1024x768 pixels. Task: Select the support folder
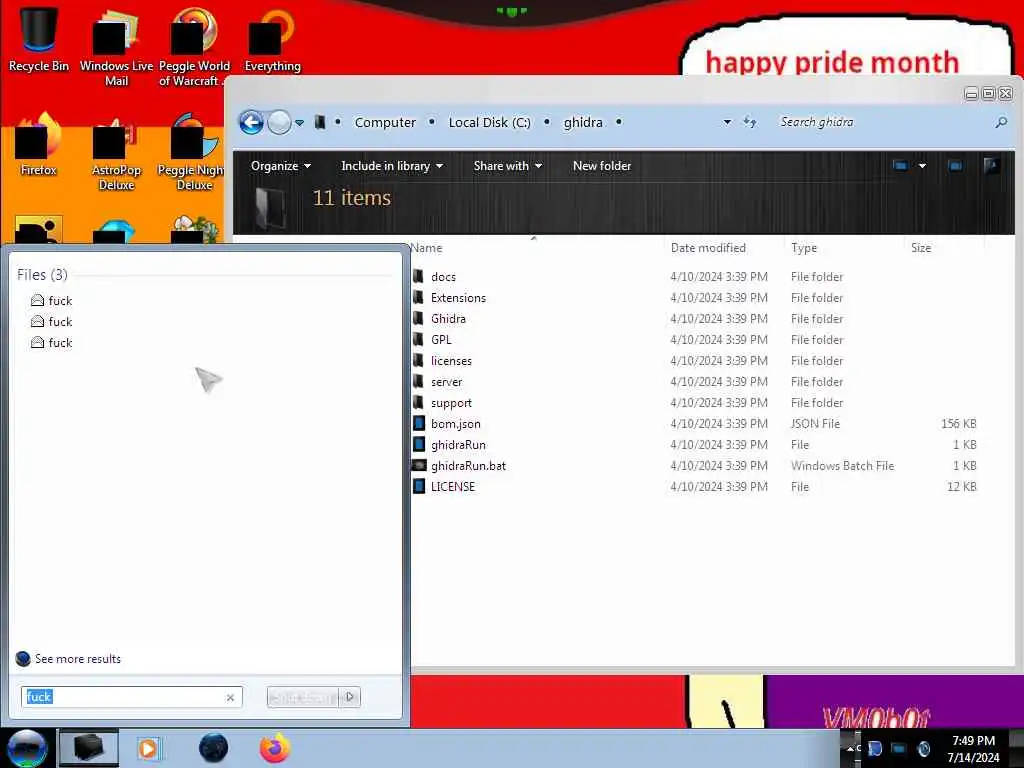696,403
